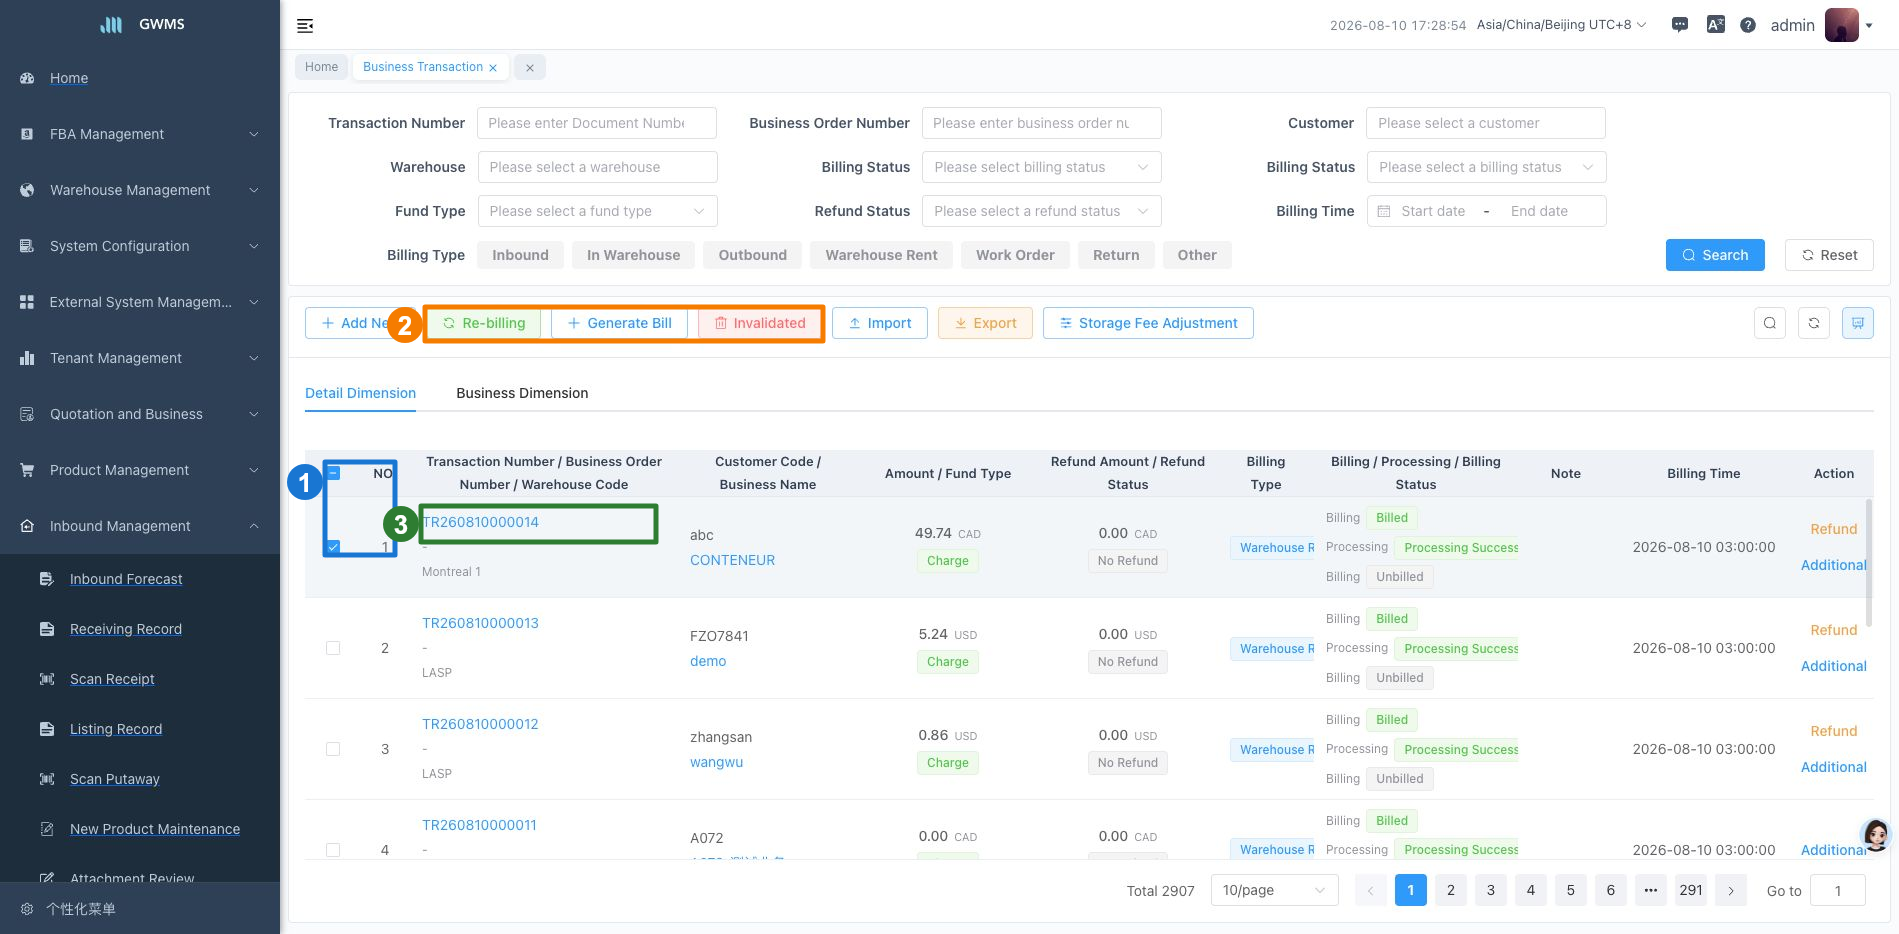Viewport: 1899px width, 934px height.
Task: Open the customer service assistant avatar
Action: [1876, 834]
